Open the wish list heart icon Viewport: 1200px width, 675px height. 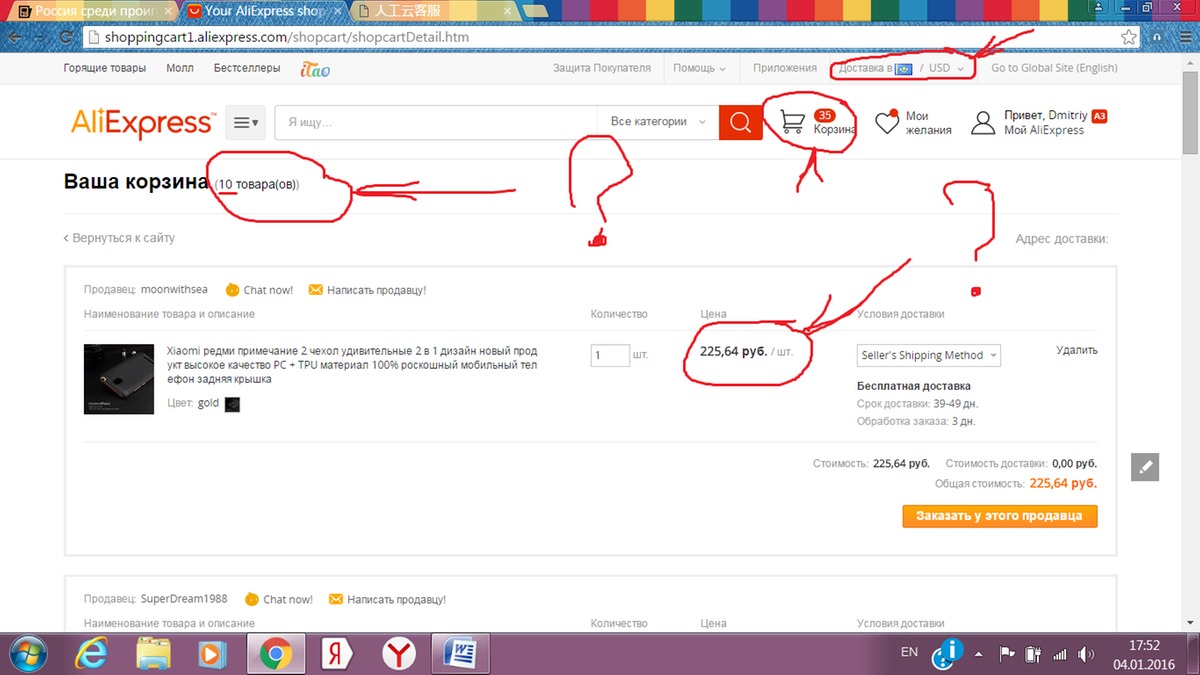[x=887, y=123]
